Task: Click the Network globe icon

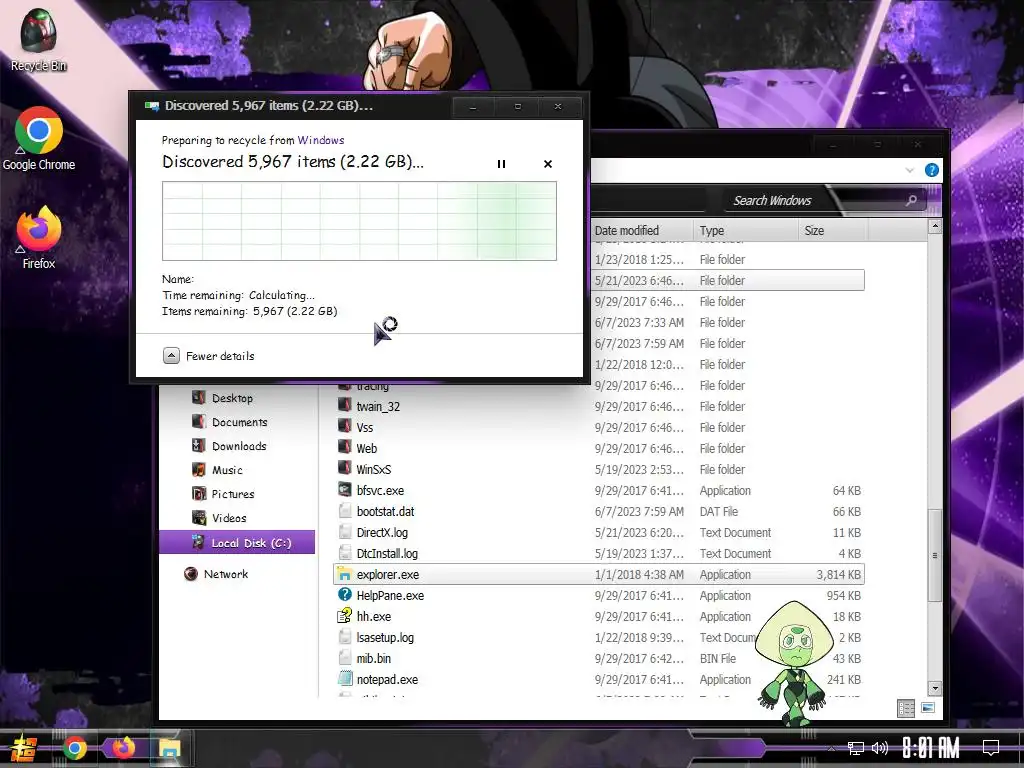Action: coord(191,574)
